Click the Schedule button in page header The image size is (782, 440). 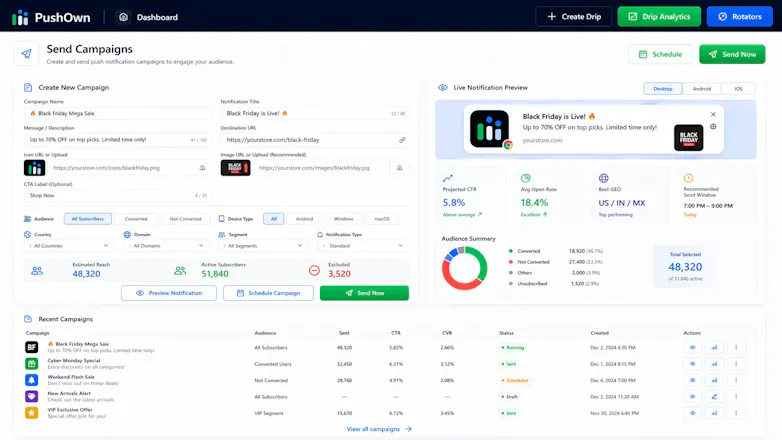coord(660,54)
